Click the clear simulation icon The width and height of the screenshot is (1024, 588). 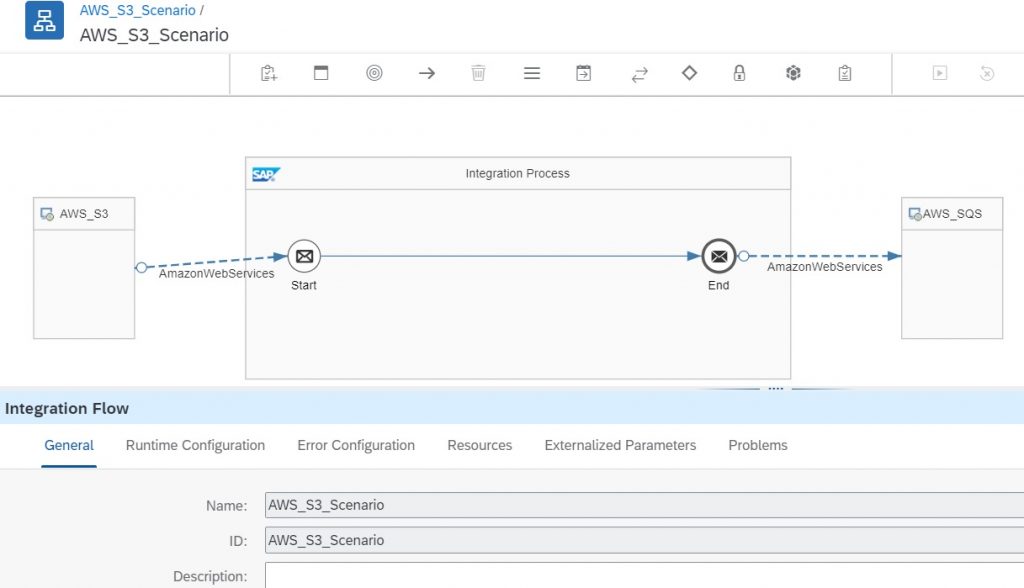click(x=987, y=73)
